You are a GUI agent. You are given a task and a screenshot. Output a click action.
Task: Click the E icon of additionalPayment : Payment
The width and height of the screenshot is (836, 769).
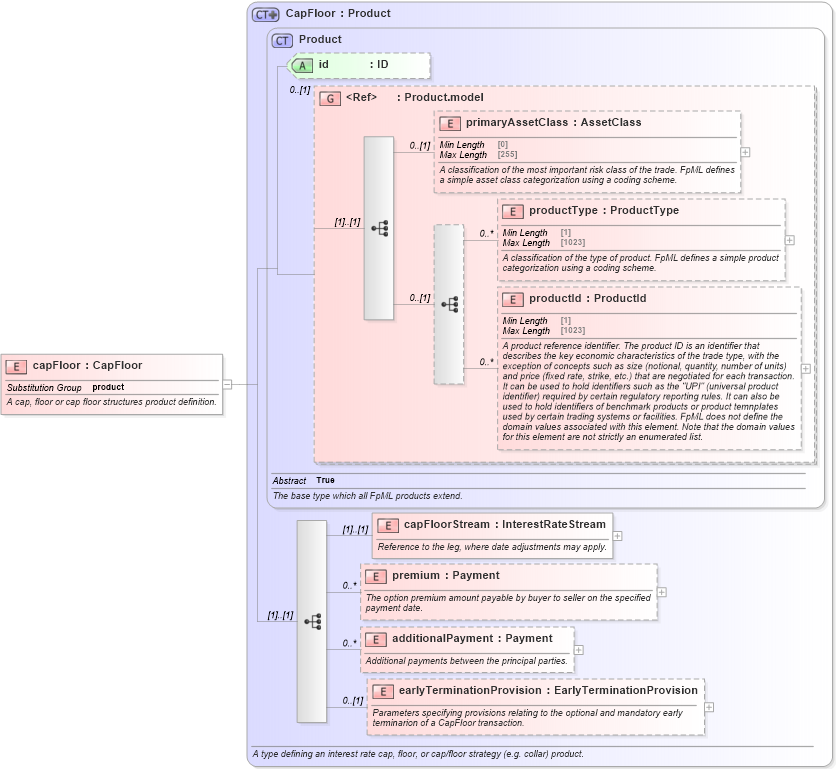(x=375, y=638)
